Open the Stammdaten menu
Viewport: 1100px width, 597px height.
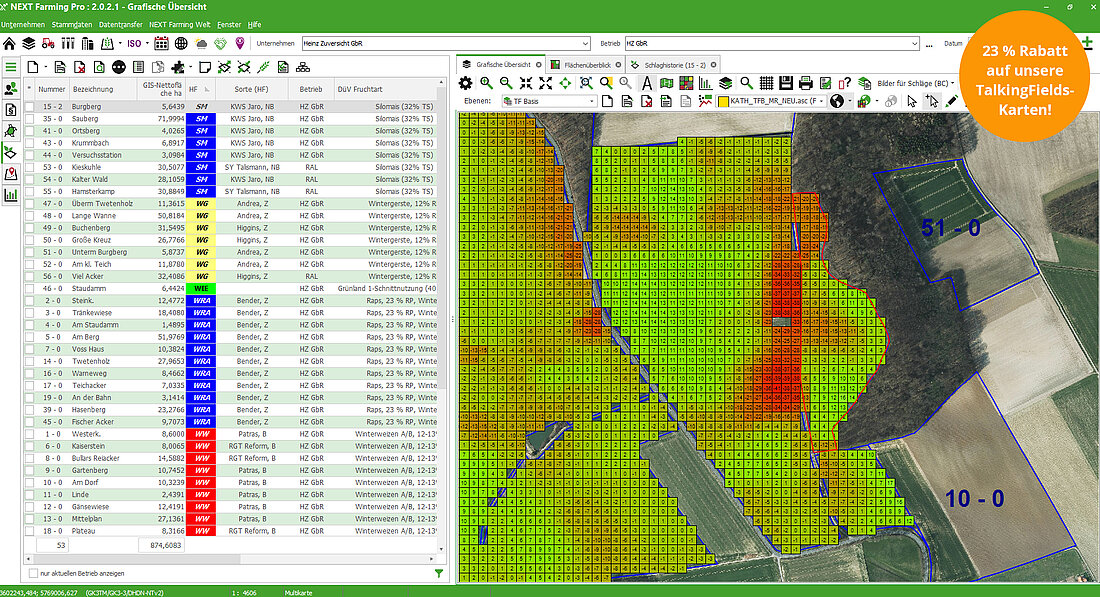coord(72,25)
